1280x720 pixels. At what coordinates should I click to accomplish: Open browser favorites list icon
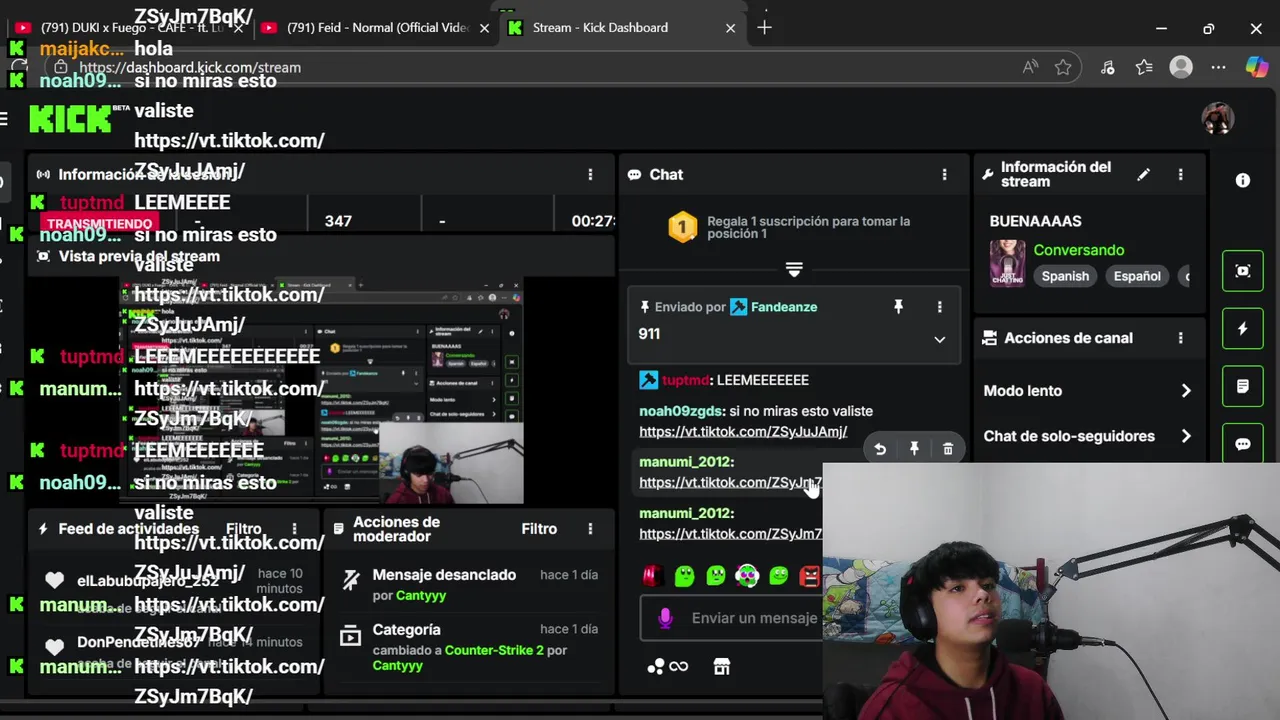1144,67
